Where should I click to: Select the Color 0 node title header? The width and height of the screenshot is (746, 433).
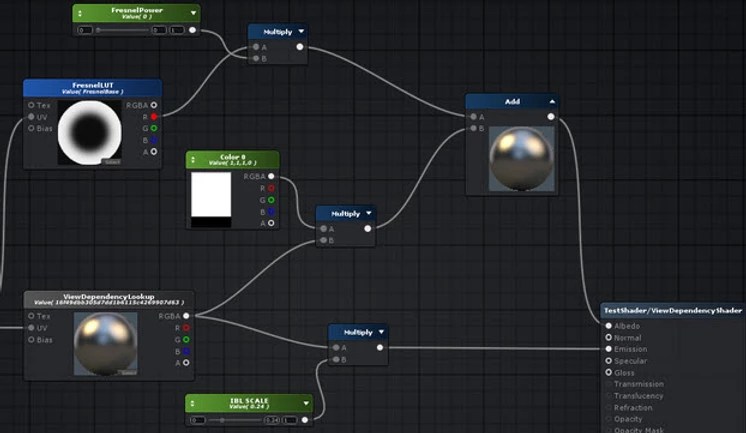tap(232, 160)
